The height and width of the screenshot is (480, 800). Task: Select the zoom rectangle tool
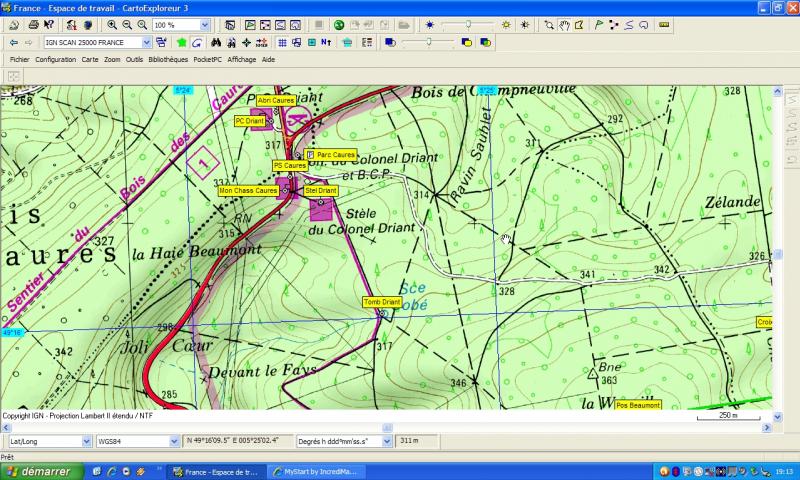coord(549,24)
